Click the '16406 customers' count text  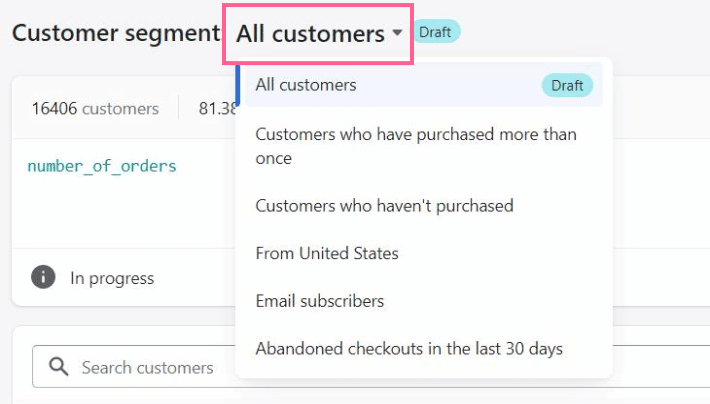95,109
